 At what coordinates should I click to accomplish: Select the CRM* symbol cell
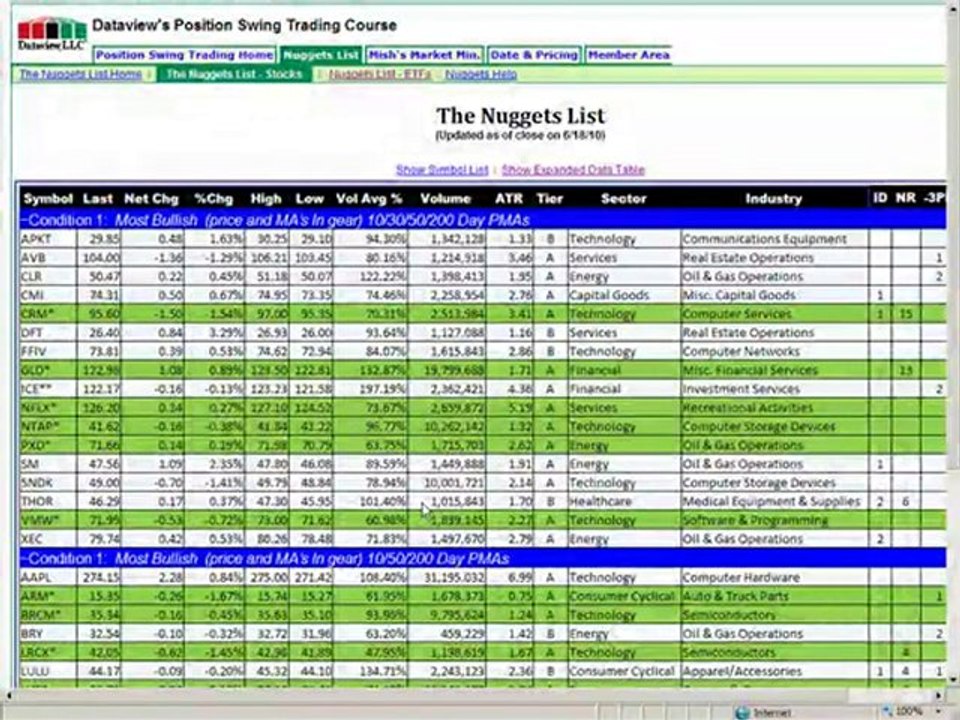coord(48,314)
